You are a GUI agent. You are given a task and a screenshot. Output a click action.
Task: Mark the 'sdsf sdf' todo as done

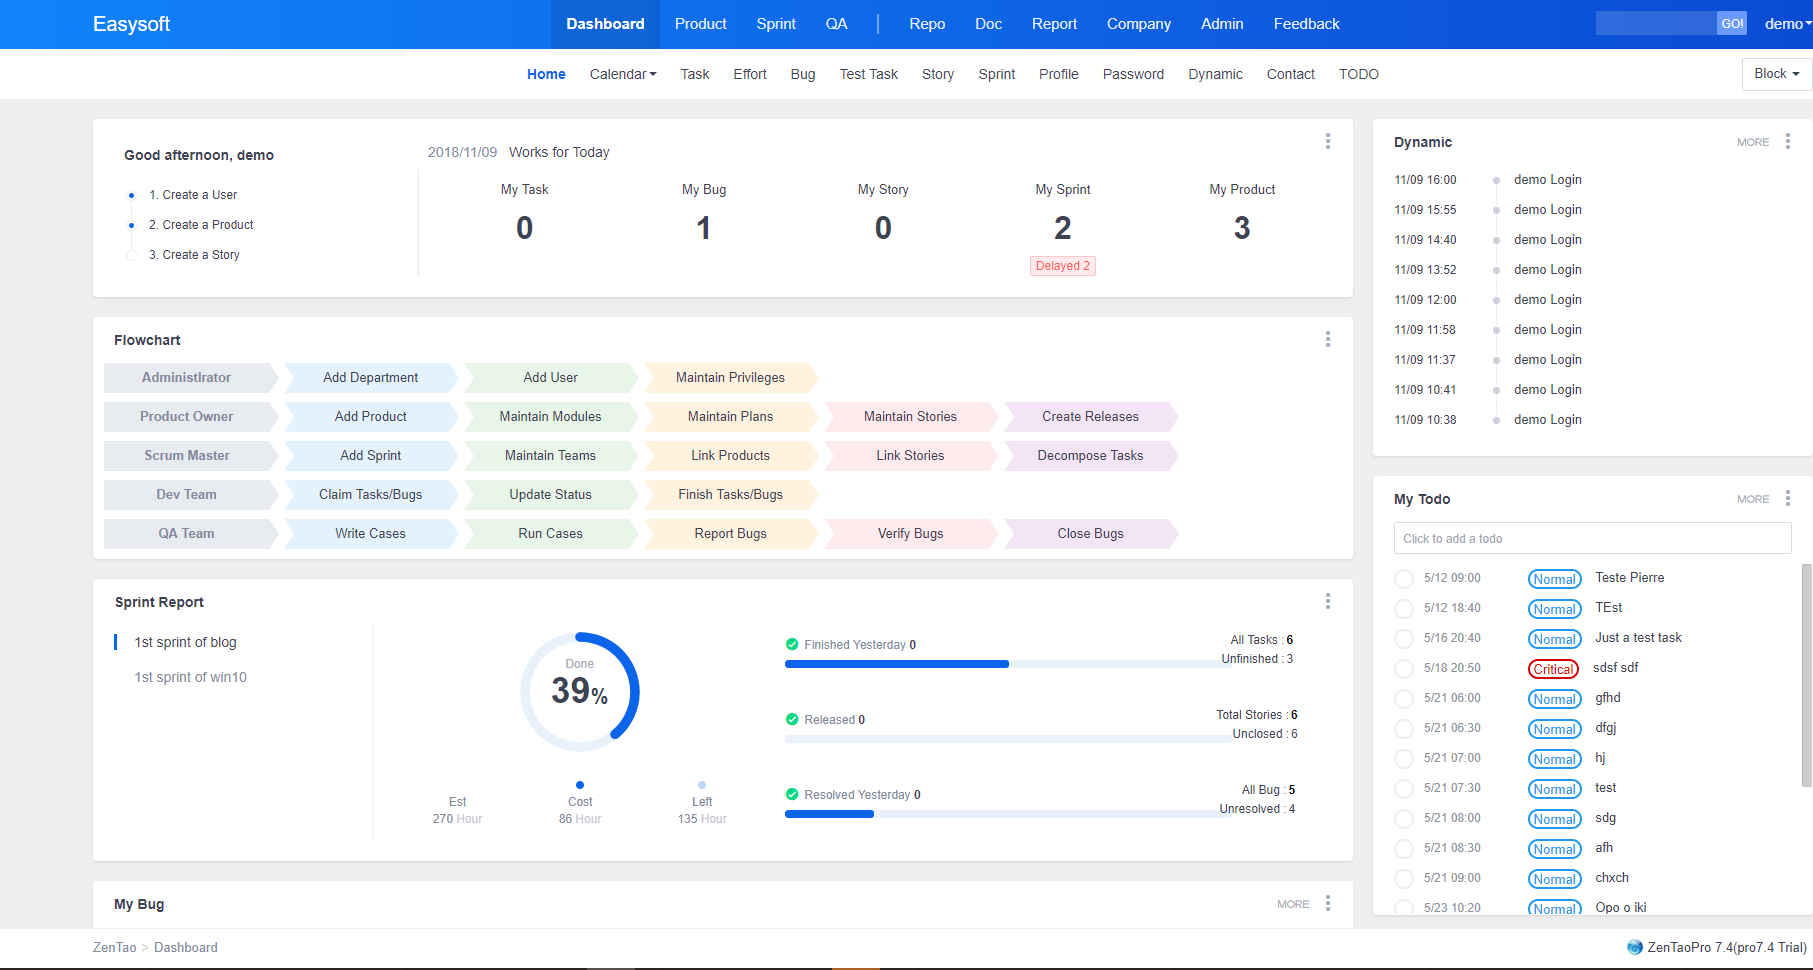coord(1404,668)
